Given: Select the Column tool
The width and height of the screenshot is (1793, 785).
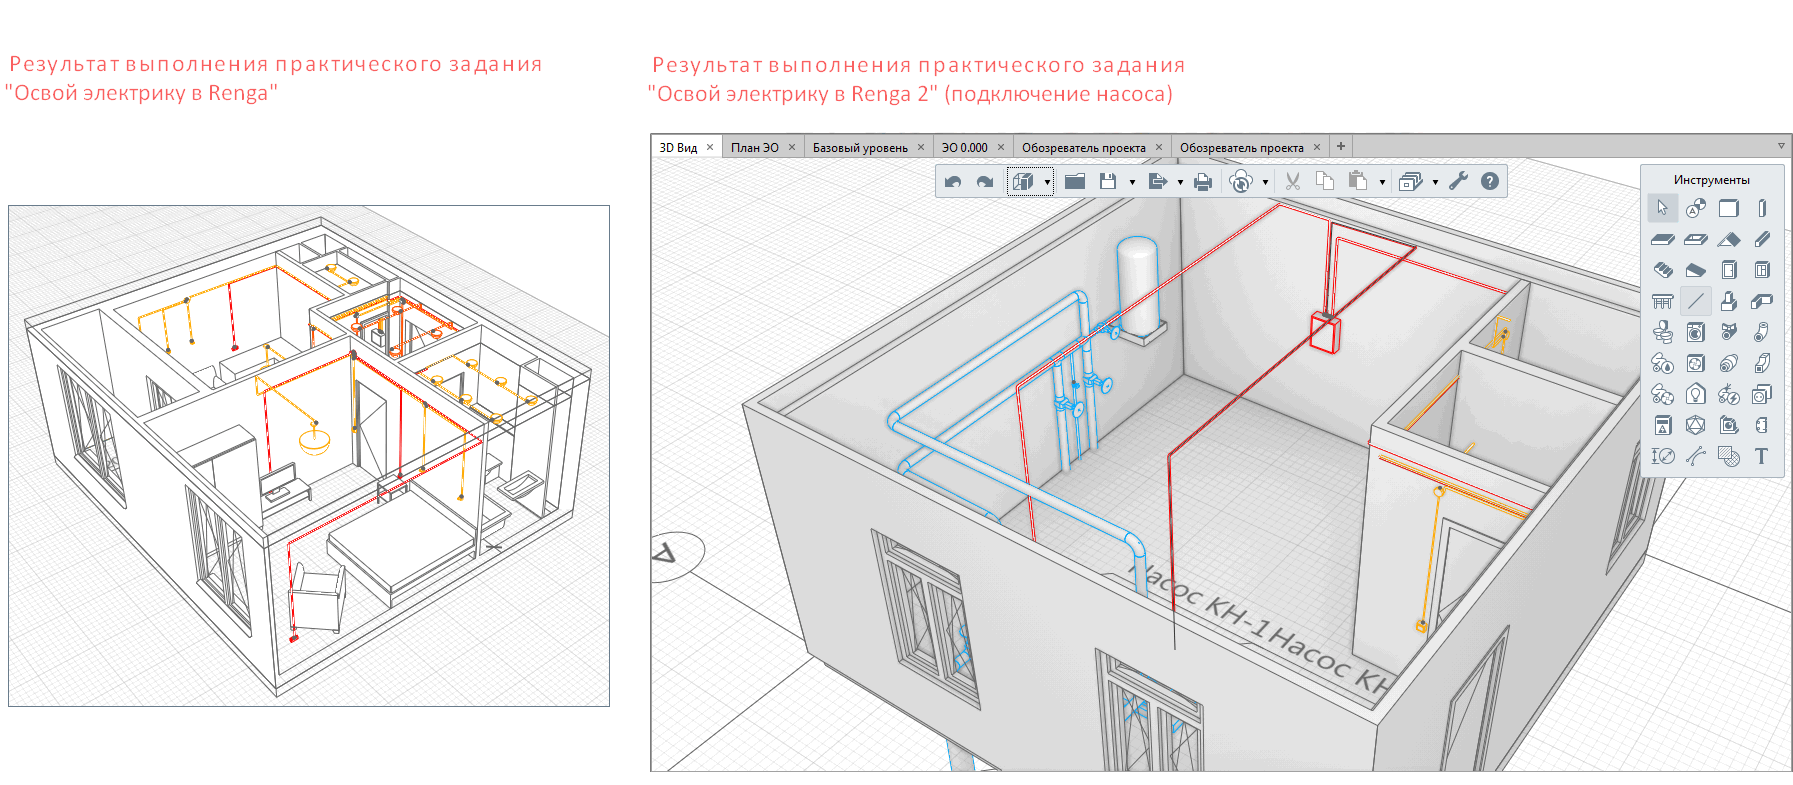Looking at the screenshot, I should (1761, 208).
